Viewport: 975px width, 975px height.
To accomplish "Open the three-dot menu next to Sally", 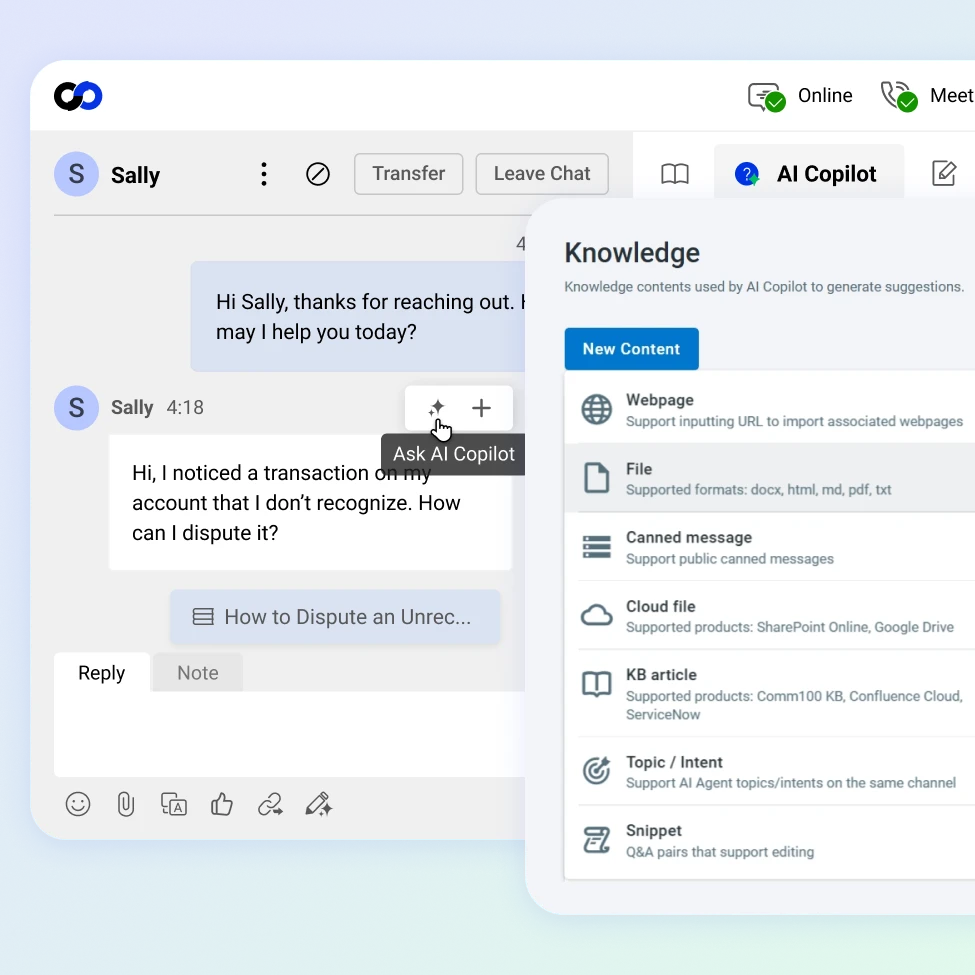I will pos(264,174).
